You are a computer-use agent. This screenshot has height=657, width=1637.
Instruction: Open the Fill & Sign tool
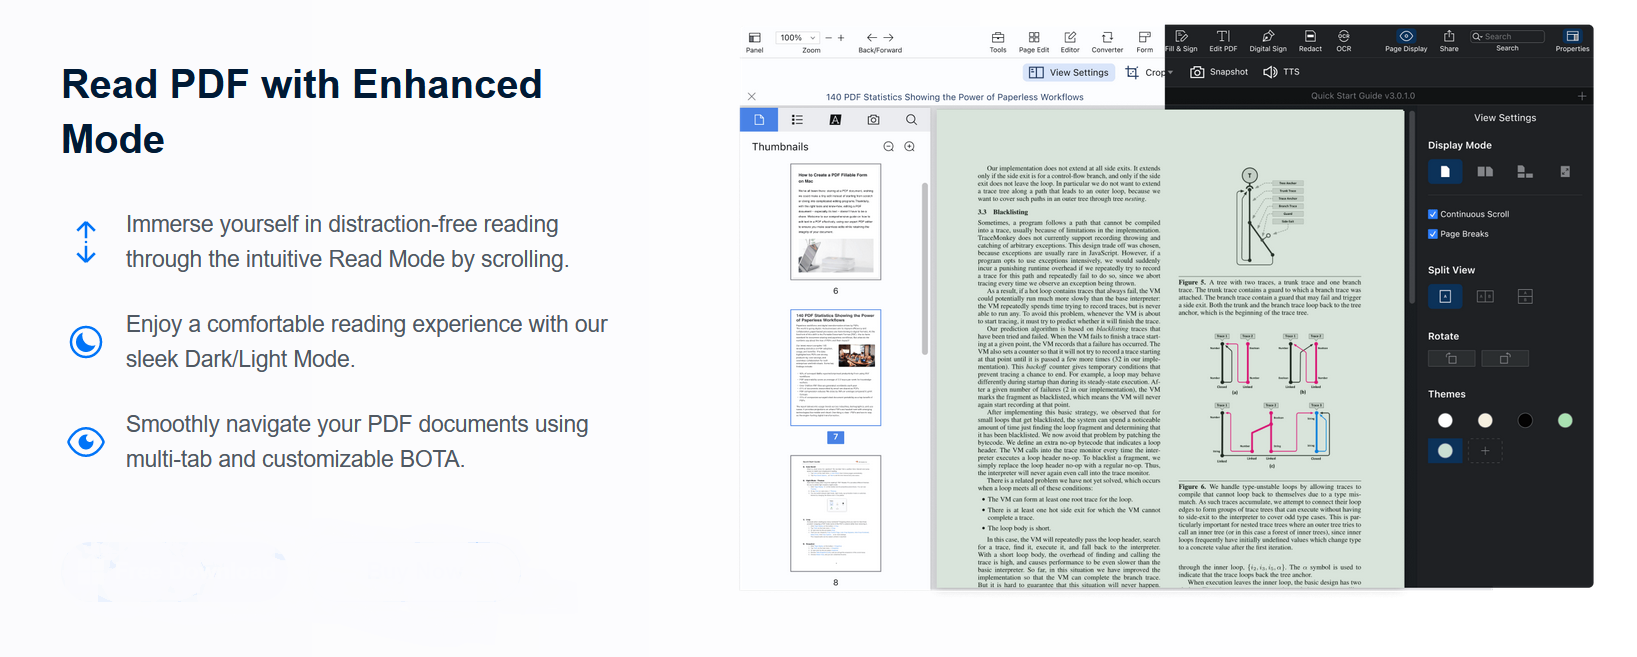(x=1181, y=41)
